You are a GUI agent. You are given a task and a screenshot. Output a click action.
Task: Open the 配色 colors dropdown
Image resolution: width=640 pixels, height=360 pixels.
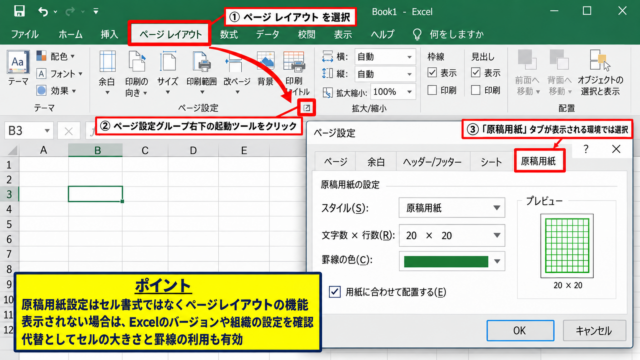(56, 56)
